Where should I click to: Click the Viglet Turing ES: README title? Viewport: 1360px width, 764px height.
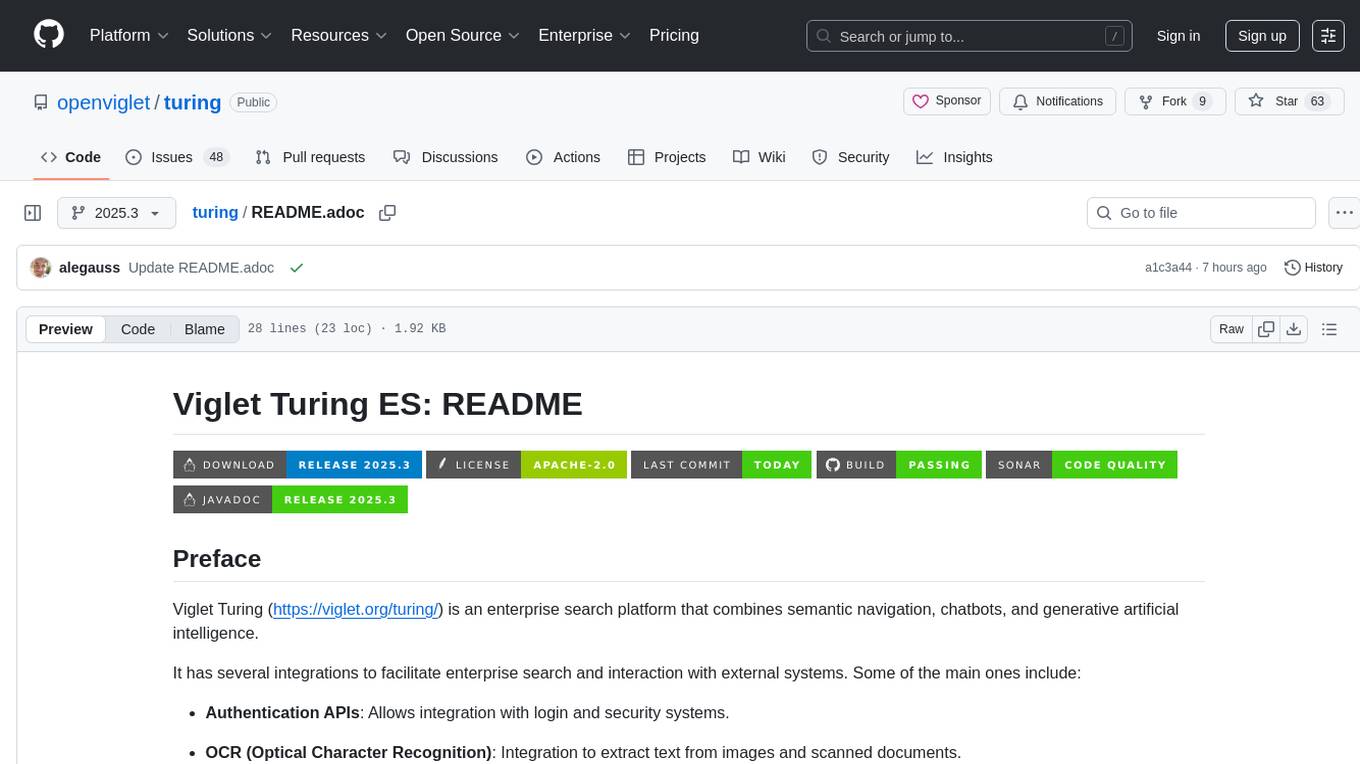coord(378,404)
